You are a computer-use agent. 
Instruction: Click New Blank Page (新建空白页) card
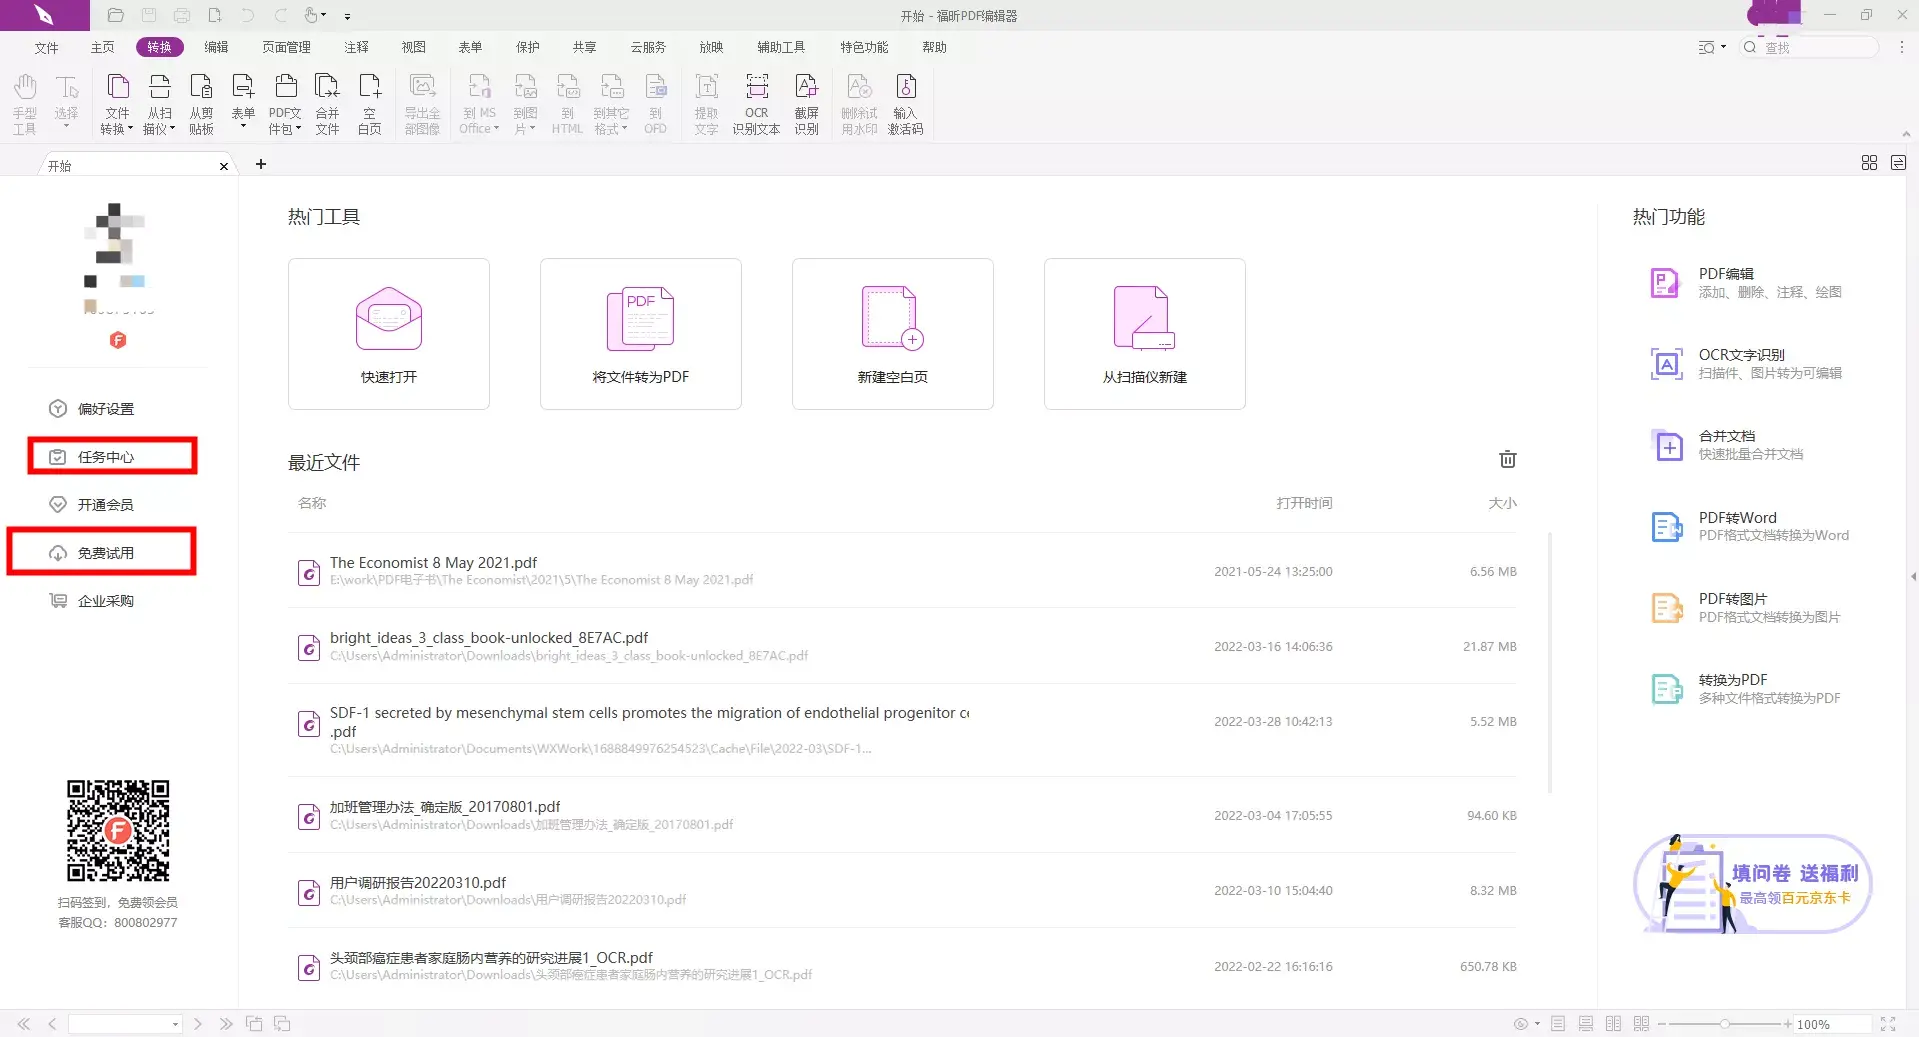tap(893, 334)
